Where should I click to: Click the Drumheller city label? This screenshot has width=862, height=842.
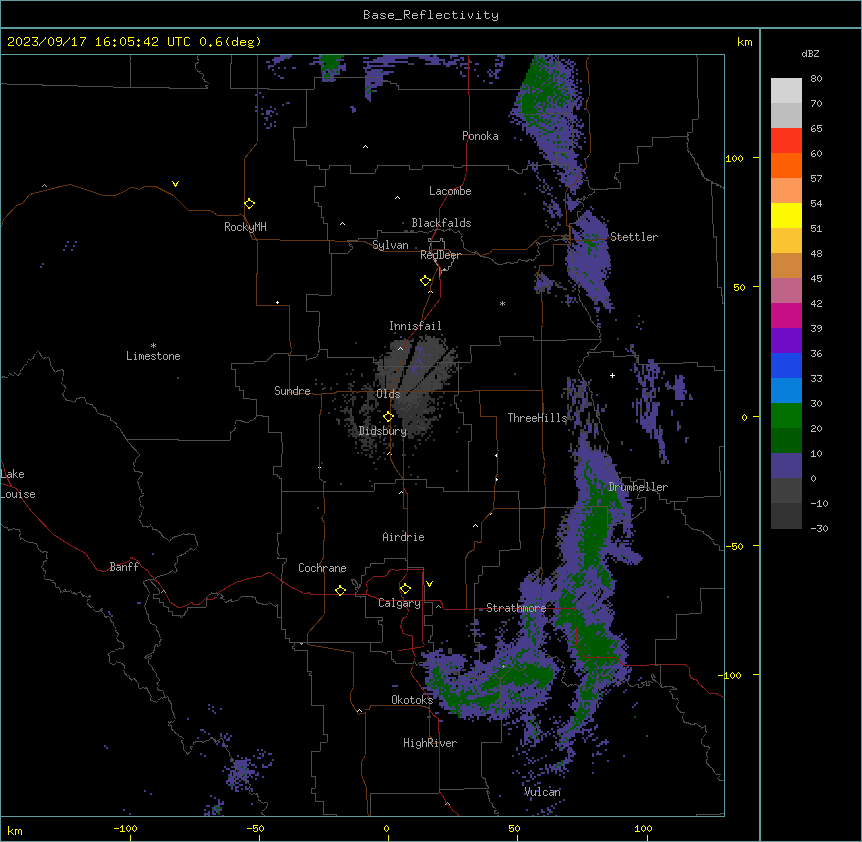638,487
